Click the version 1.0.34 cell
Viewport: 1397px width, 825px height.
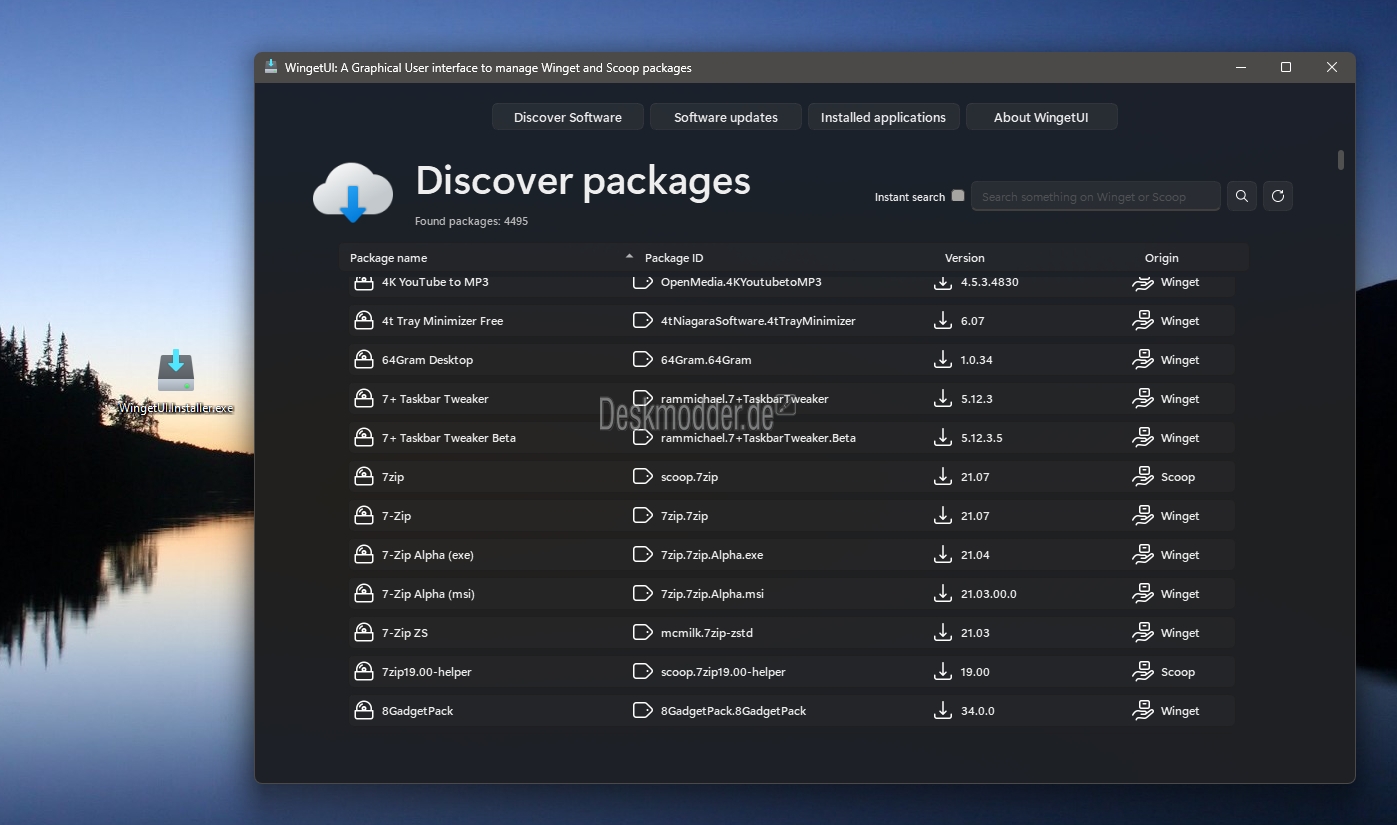976,359
